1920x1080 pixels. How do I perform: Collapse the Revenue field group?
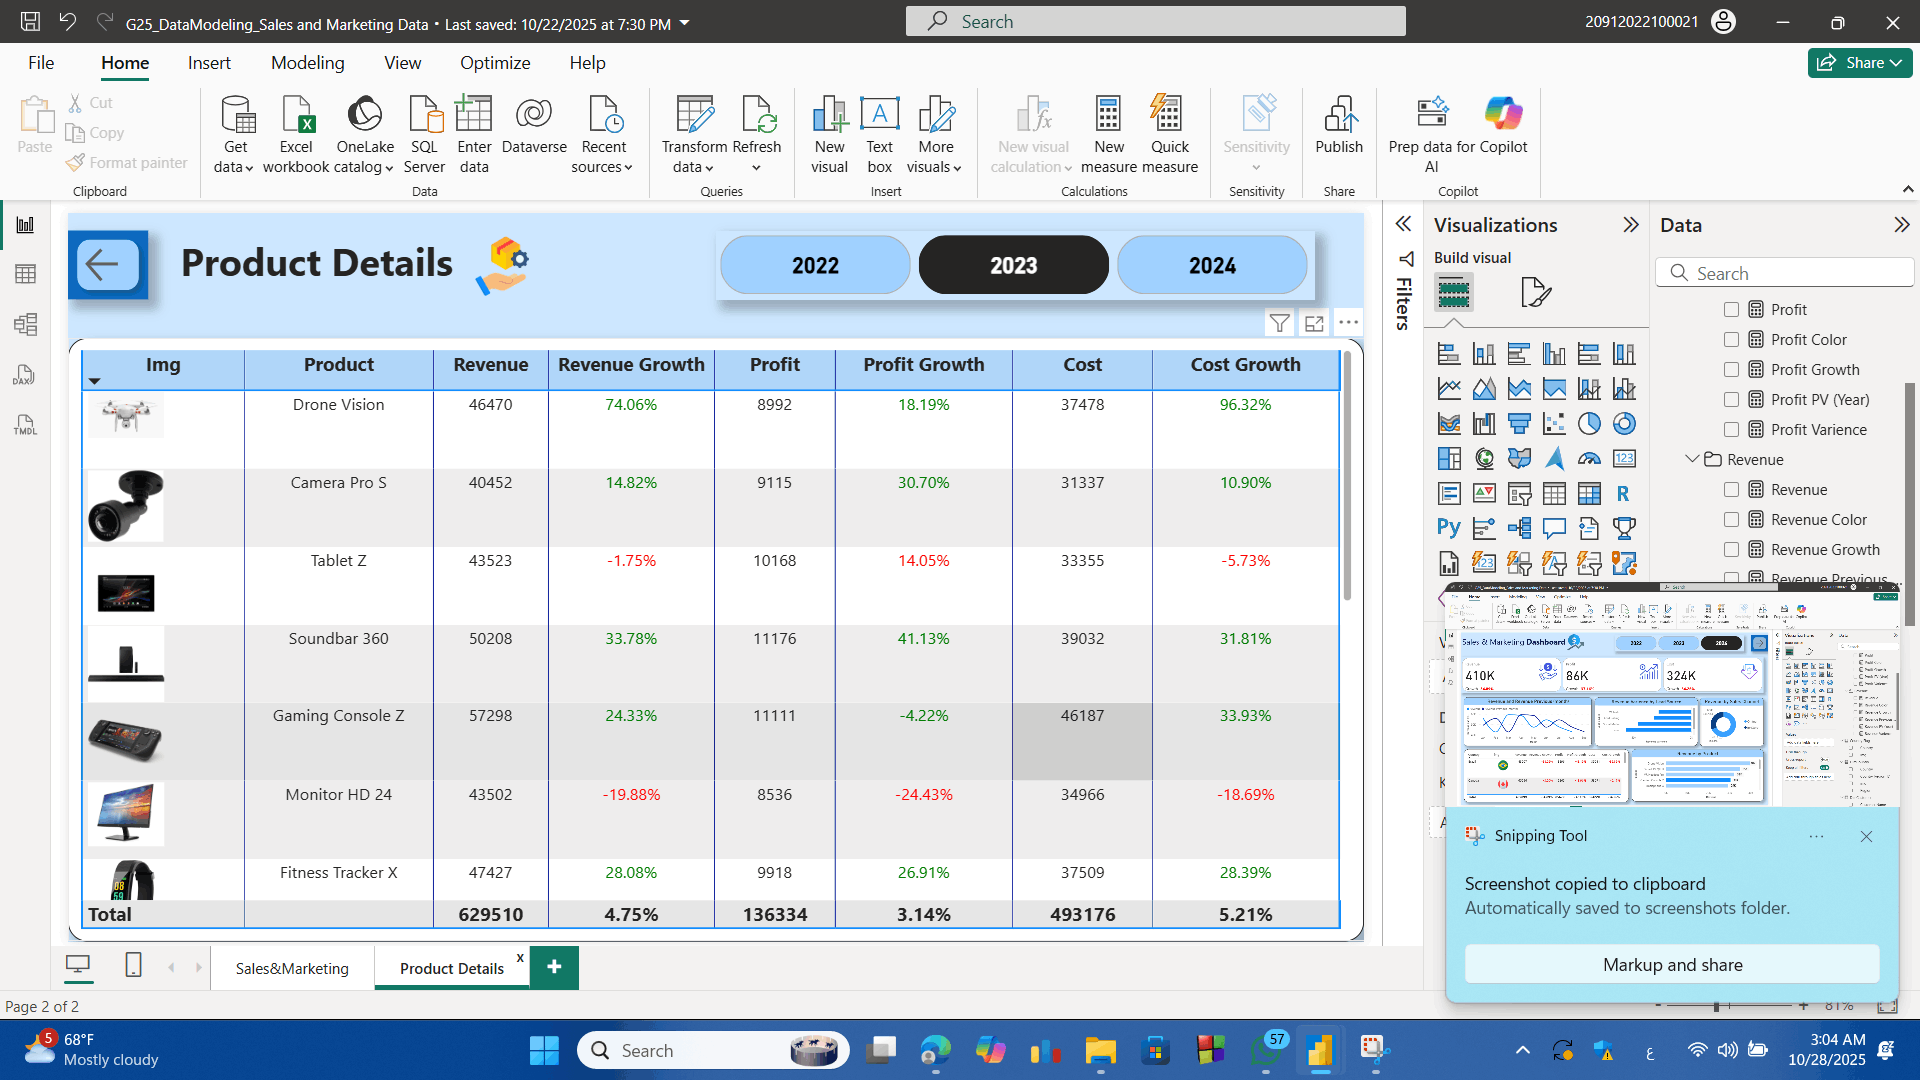(1691, 459)
